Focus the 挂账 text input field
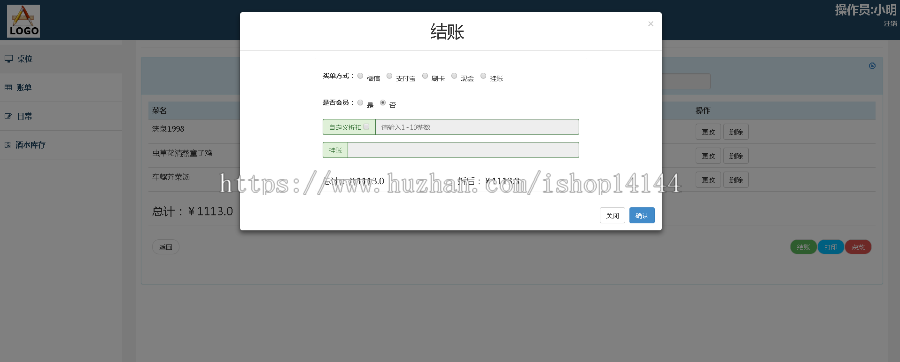Image resolution: width=900 pixels, height=362 pixels. point(463,150)
